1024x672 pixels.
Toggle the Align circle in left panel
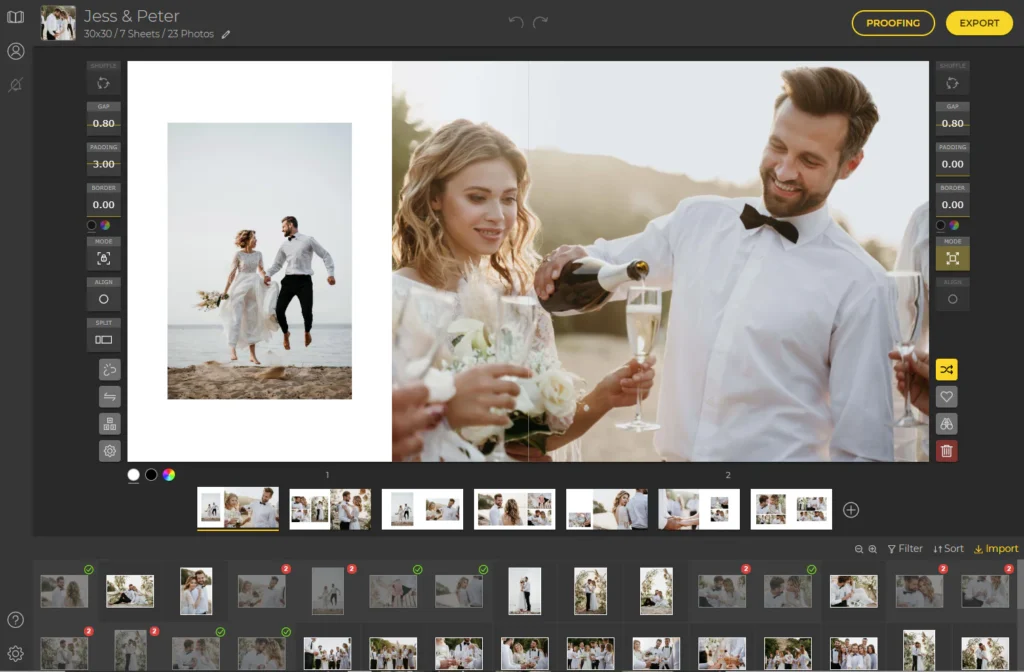[x=103, y=299]
